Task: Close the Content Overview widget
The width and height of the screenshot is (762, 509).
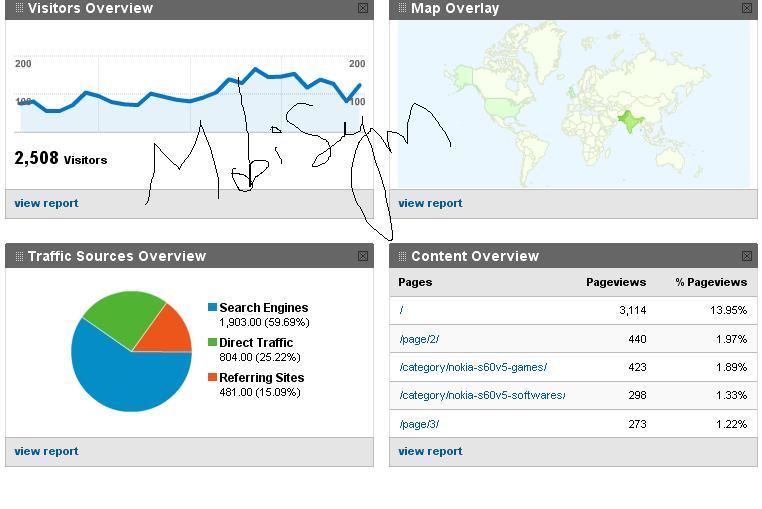Action: (747, 256)
